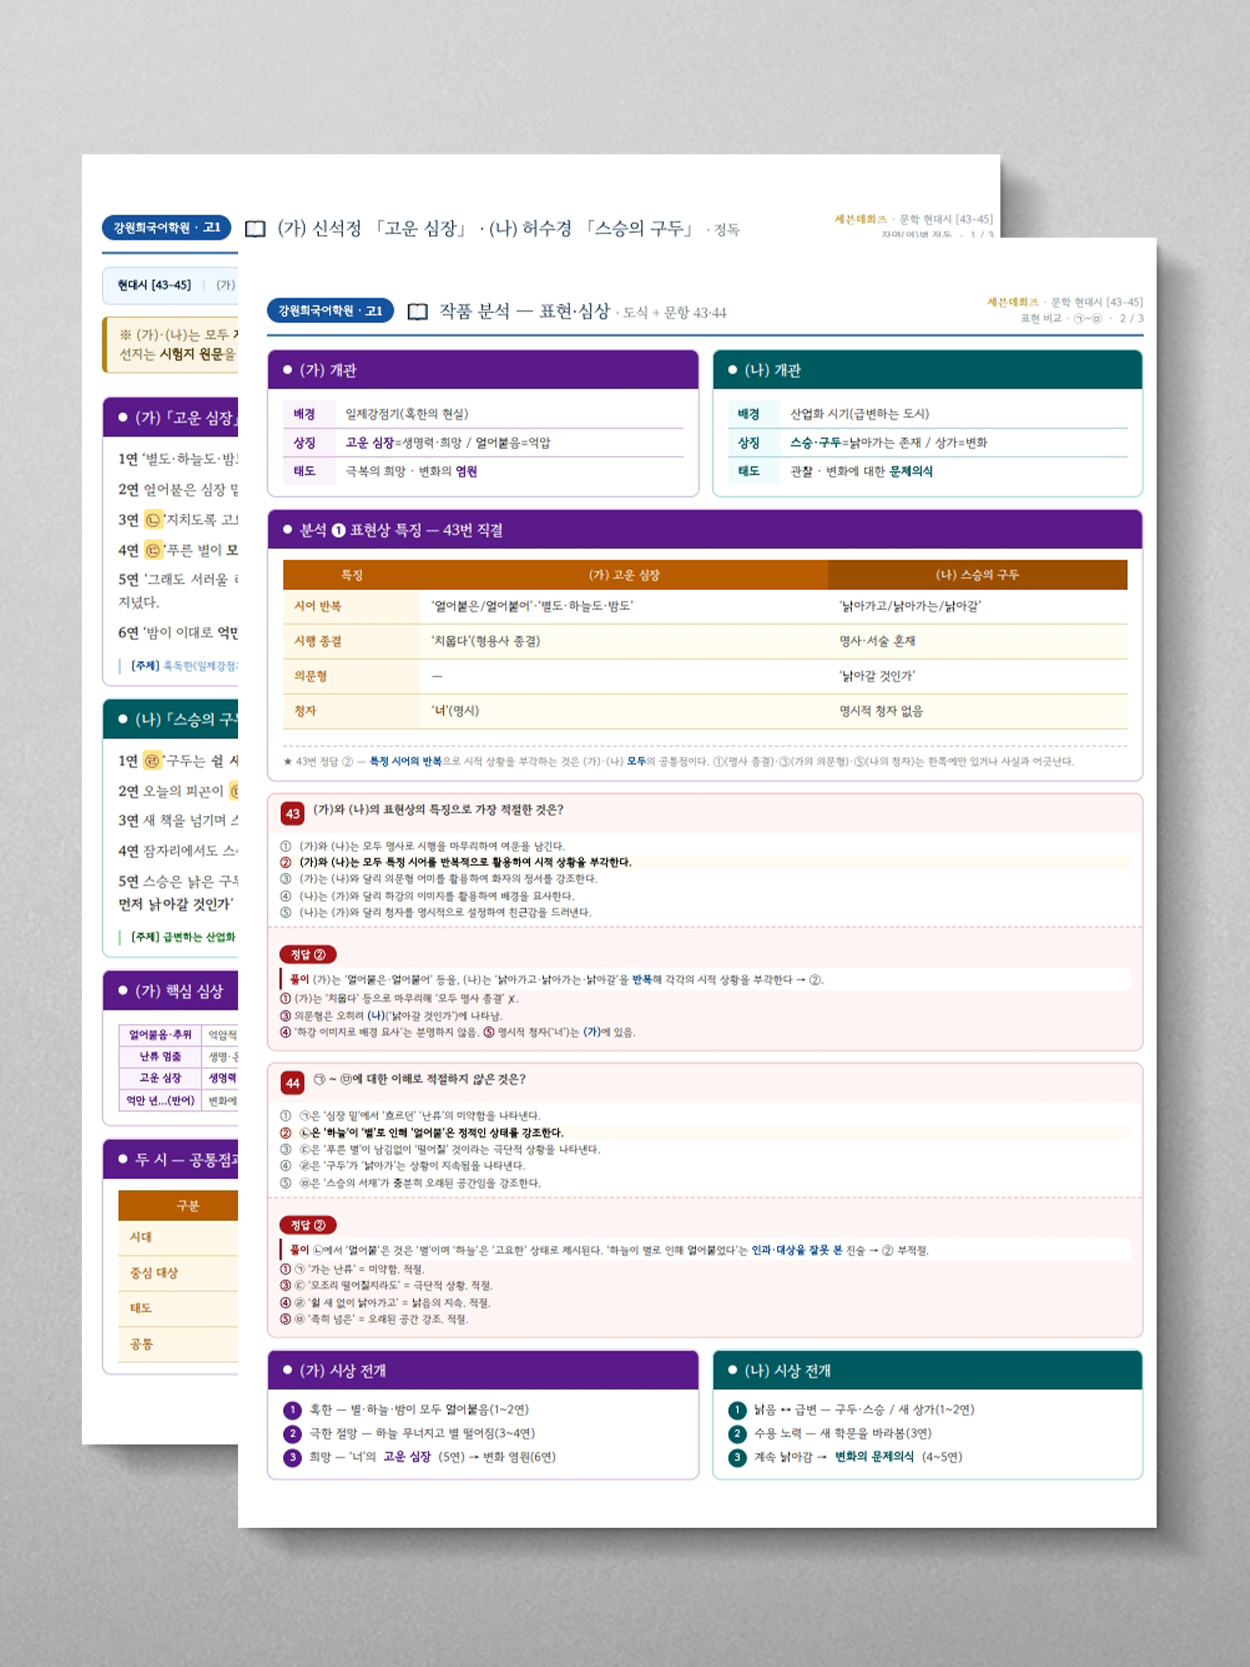Click circle 3 beside '희망 — 너의 고운 심장'
The height and width of the screenshot is (1667, 1250).
292,1458
